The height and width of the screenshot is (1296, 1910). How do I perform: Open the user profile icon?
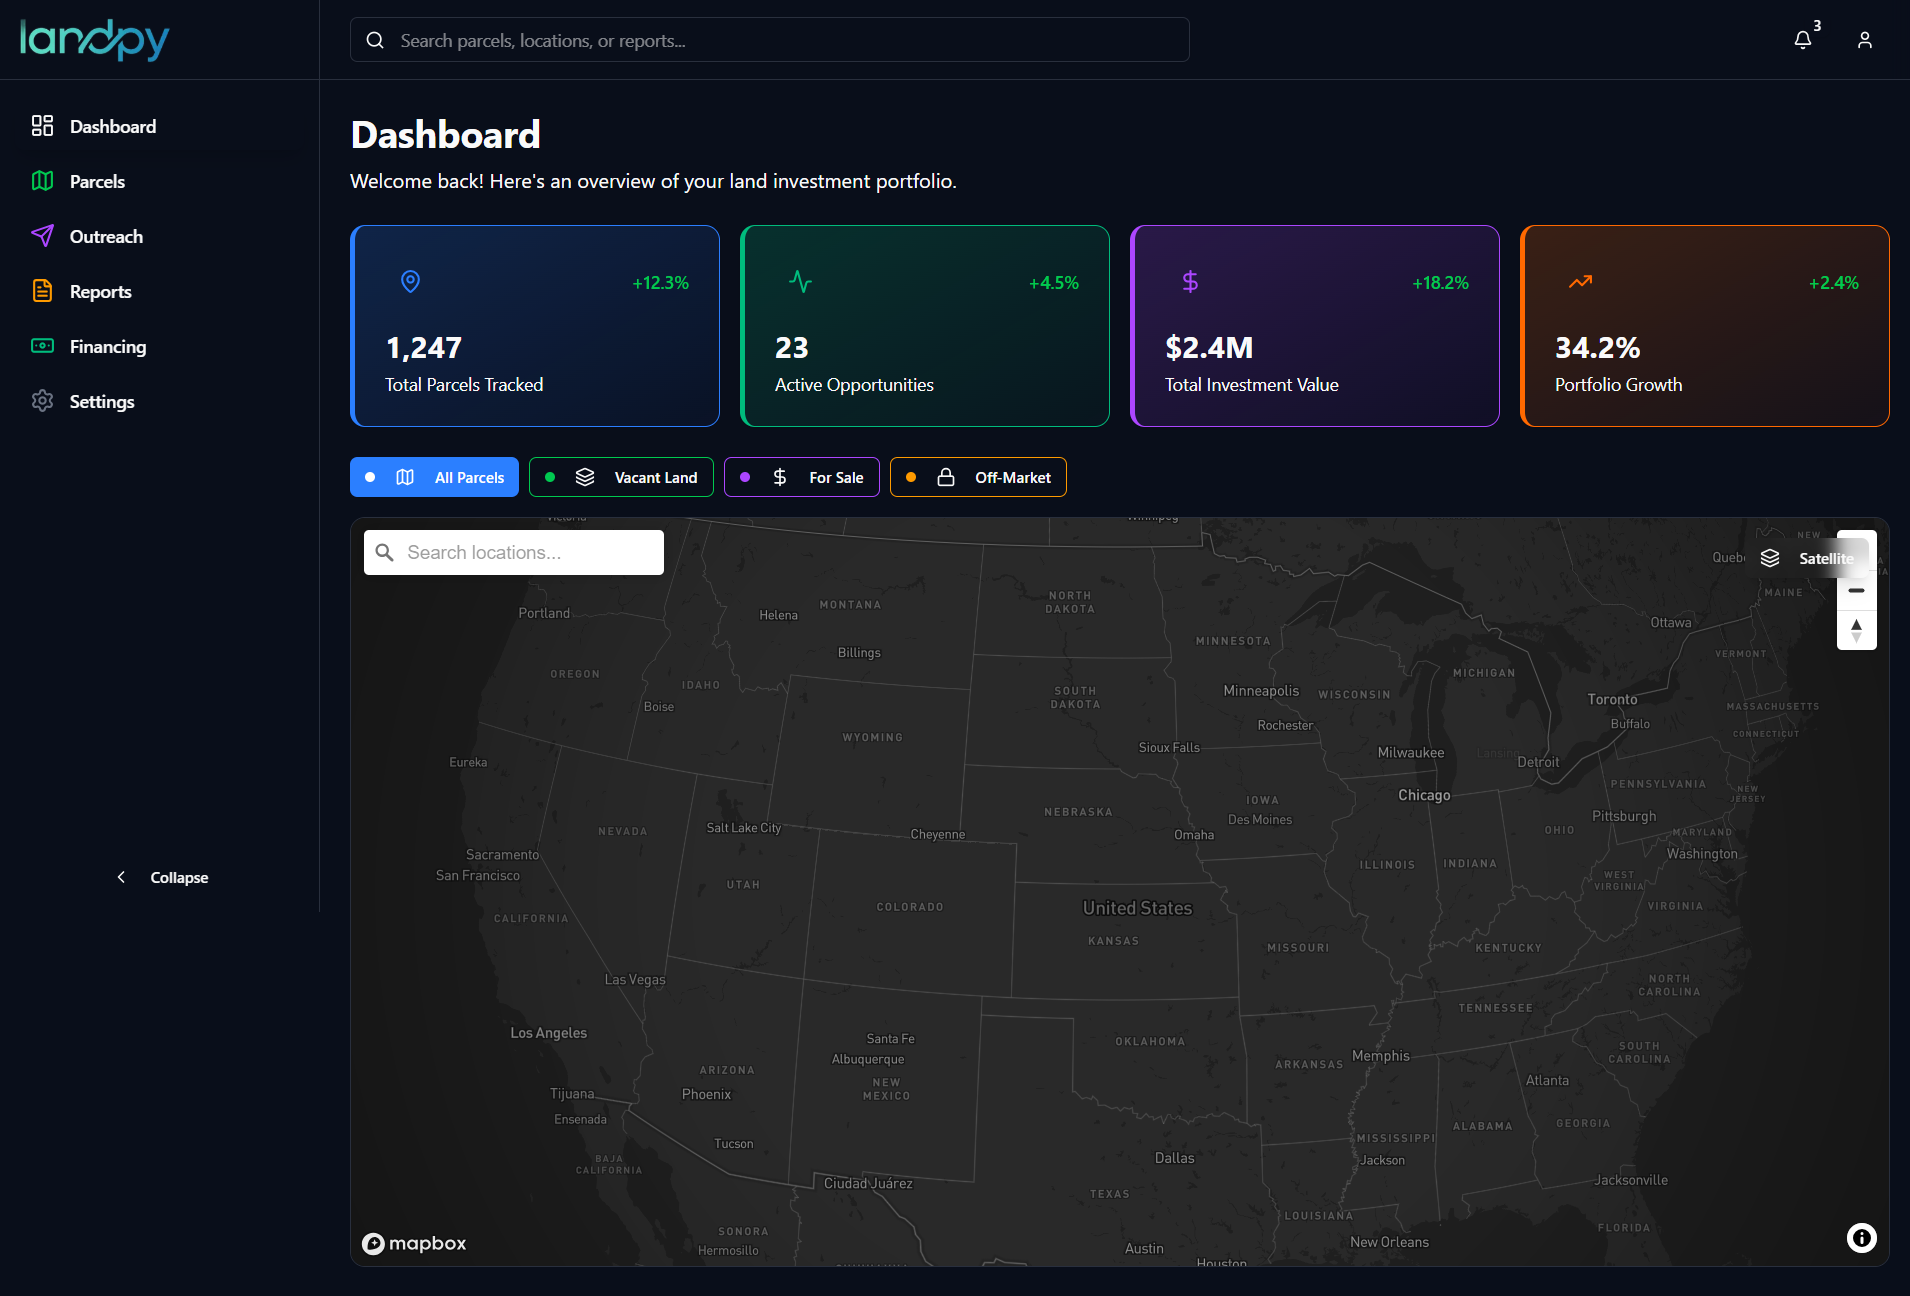(x=1864, y=40)
